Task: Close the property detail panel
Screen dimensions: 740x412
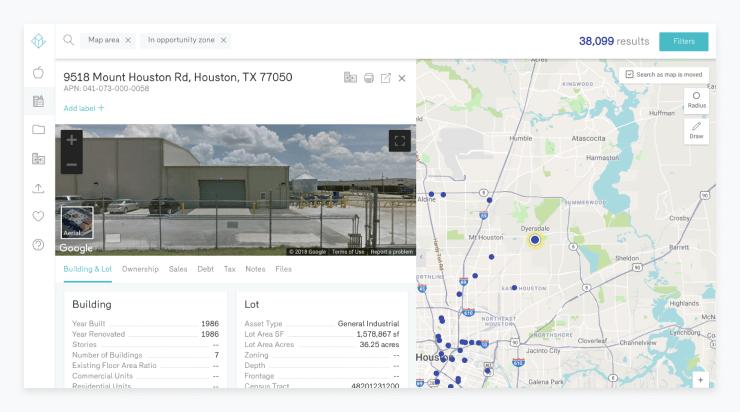Action: 402,78
